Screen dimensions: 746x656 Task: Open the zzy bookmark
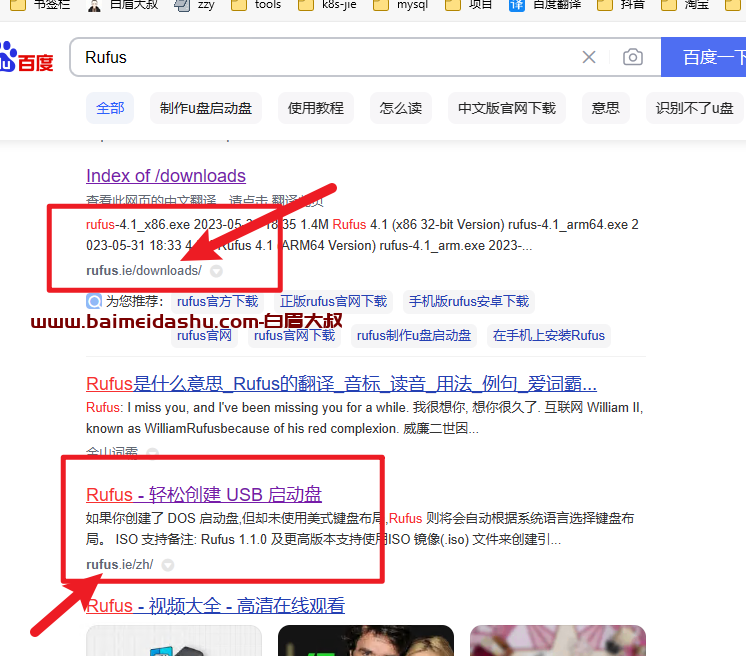point(194,5)
